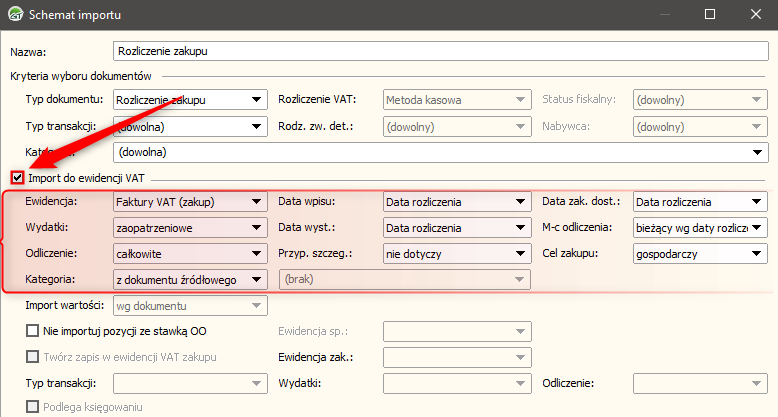Enable Nie importuj pozycji ze stawką OO
The width and height of the screenshot is (778, 417).
pos(32,331)
